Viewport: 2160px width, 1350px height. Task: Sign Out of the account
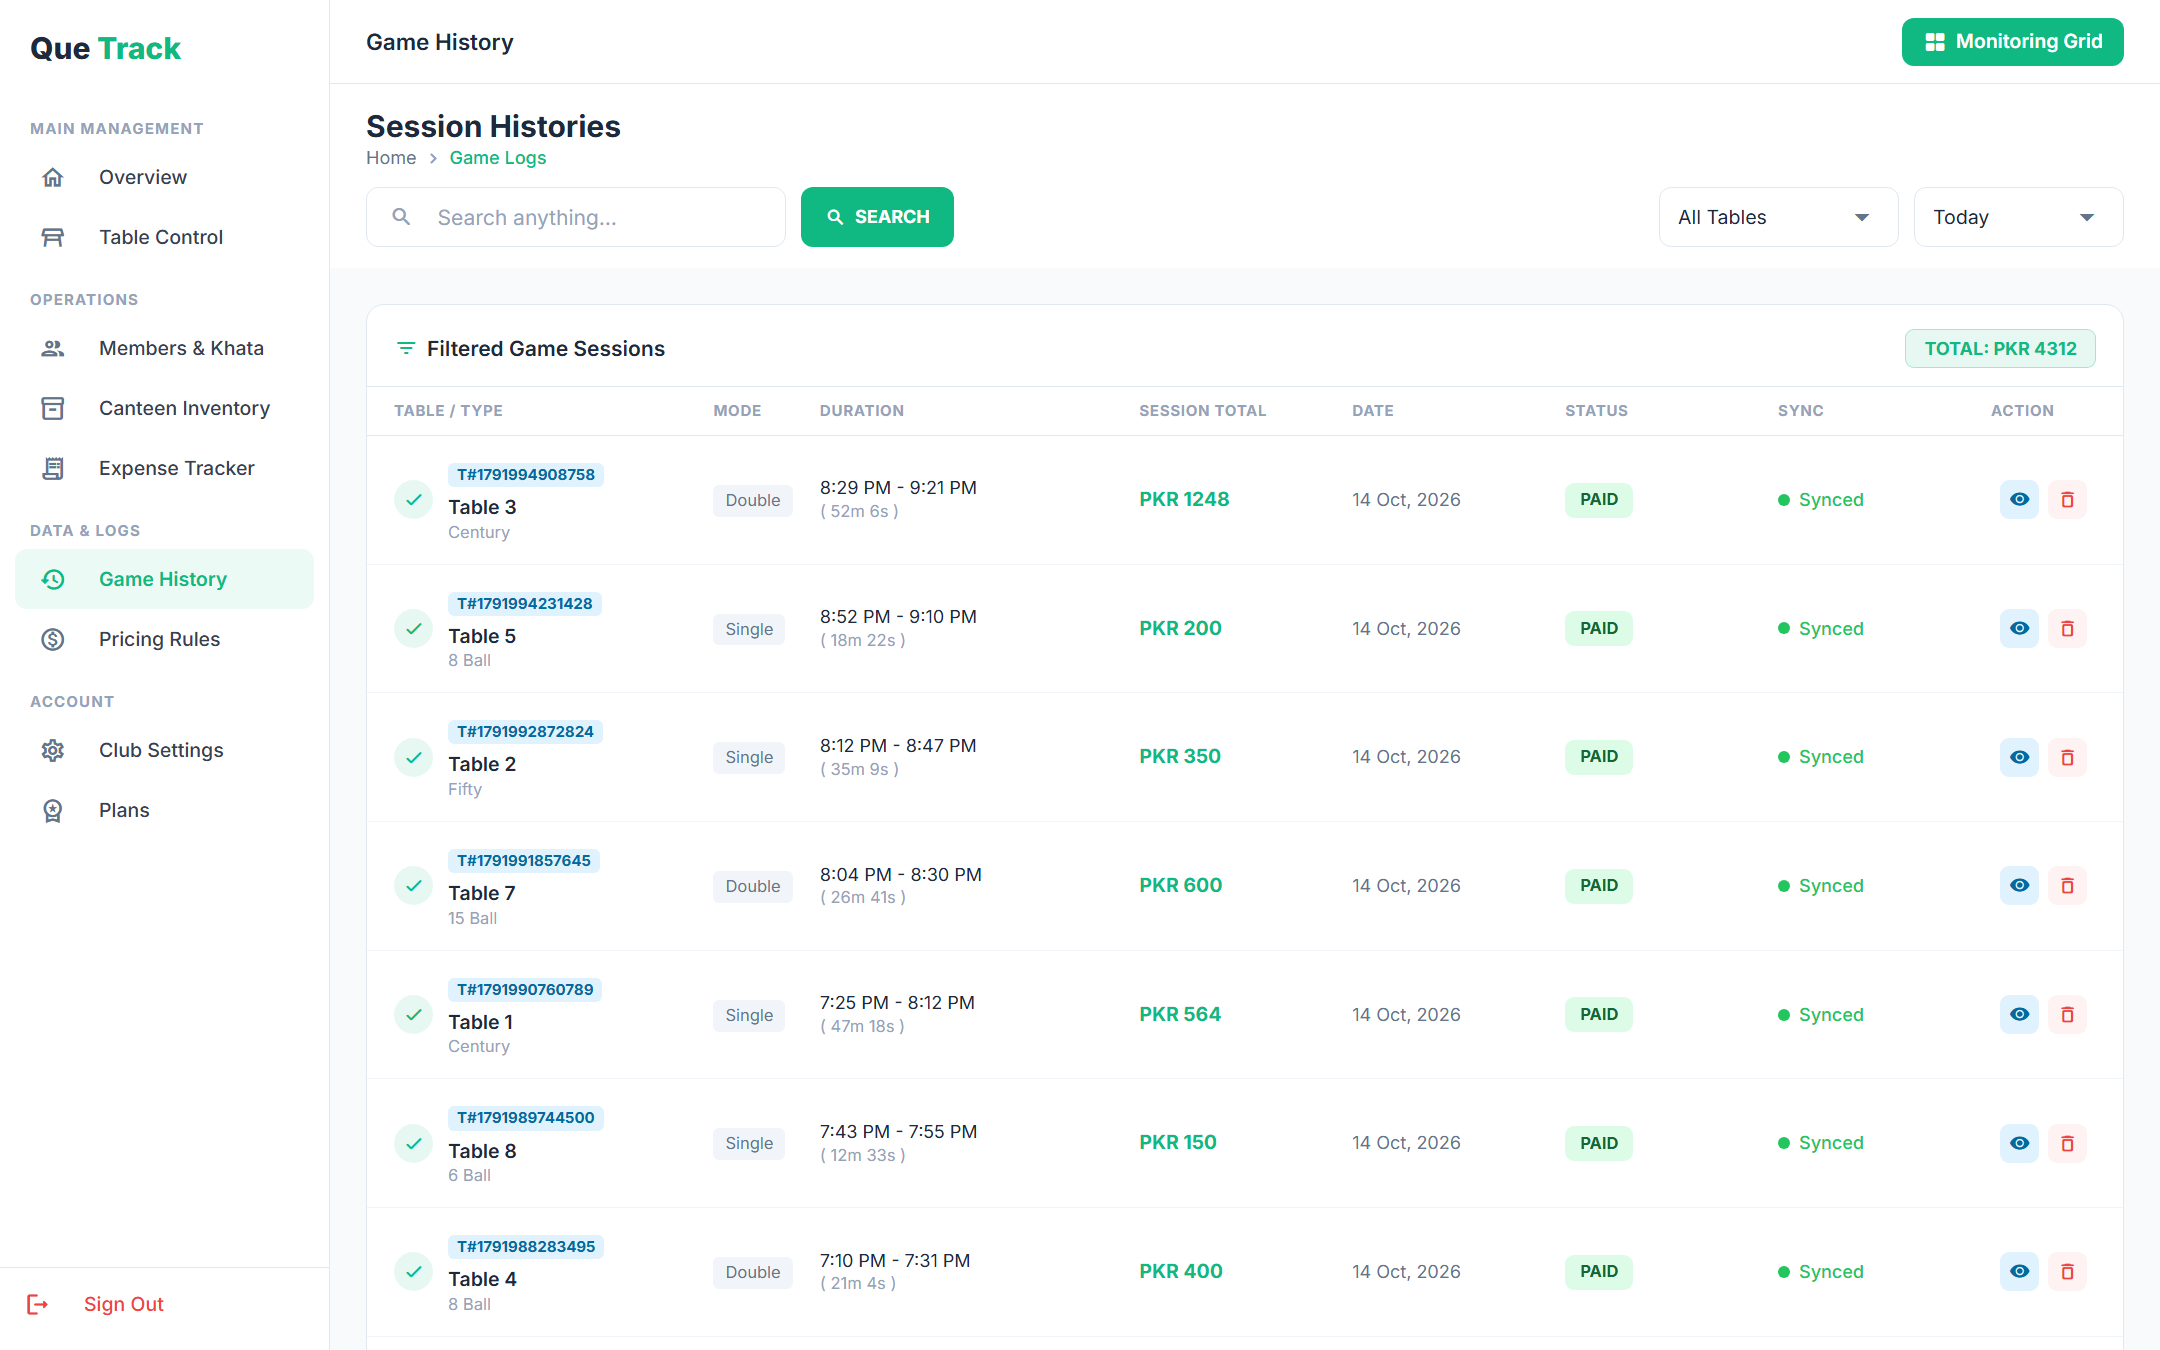pyautogui.click(x=95, y=1304)
